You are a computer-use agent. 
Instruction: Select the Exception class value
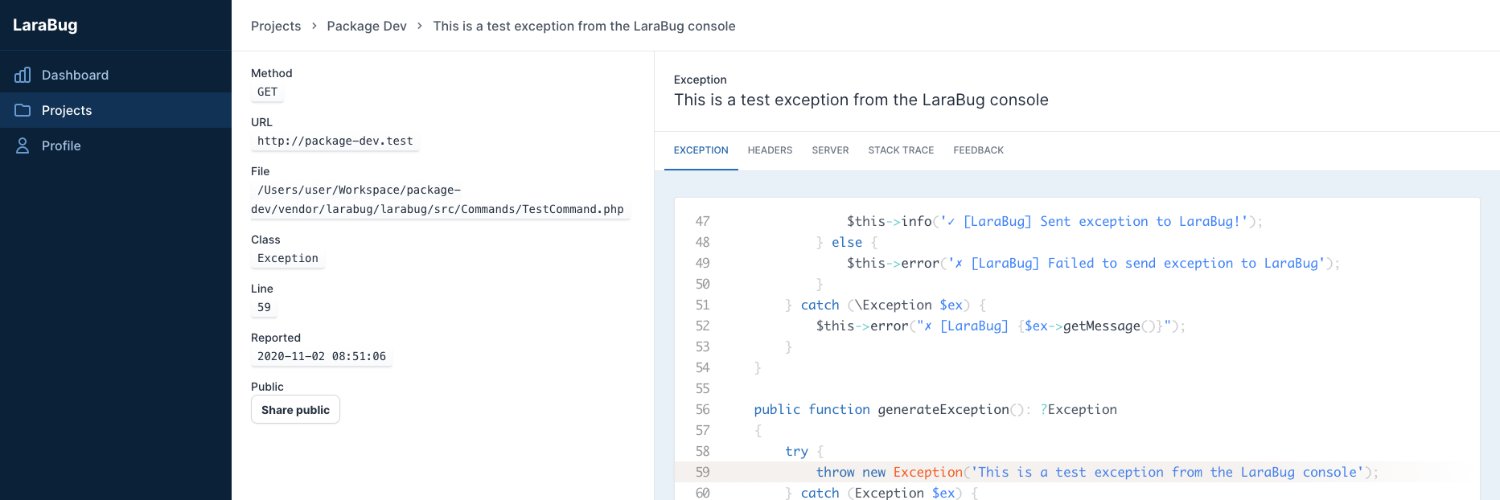[288, 258]
